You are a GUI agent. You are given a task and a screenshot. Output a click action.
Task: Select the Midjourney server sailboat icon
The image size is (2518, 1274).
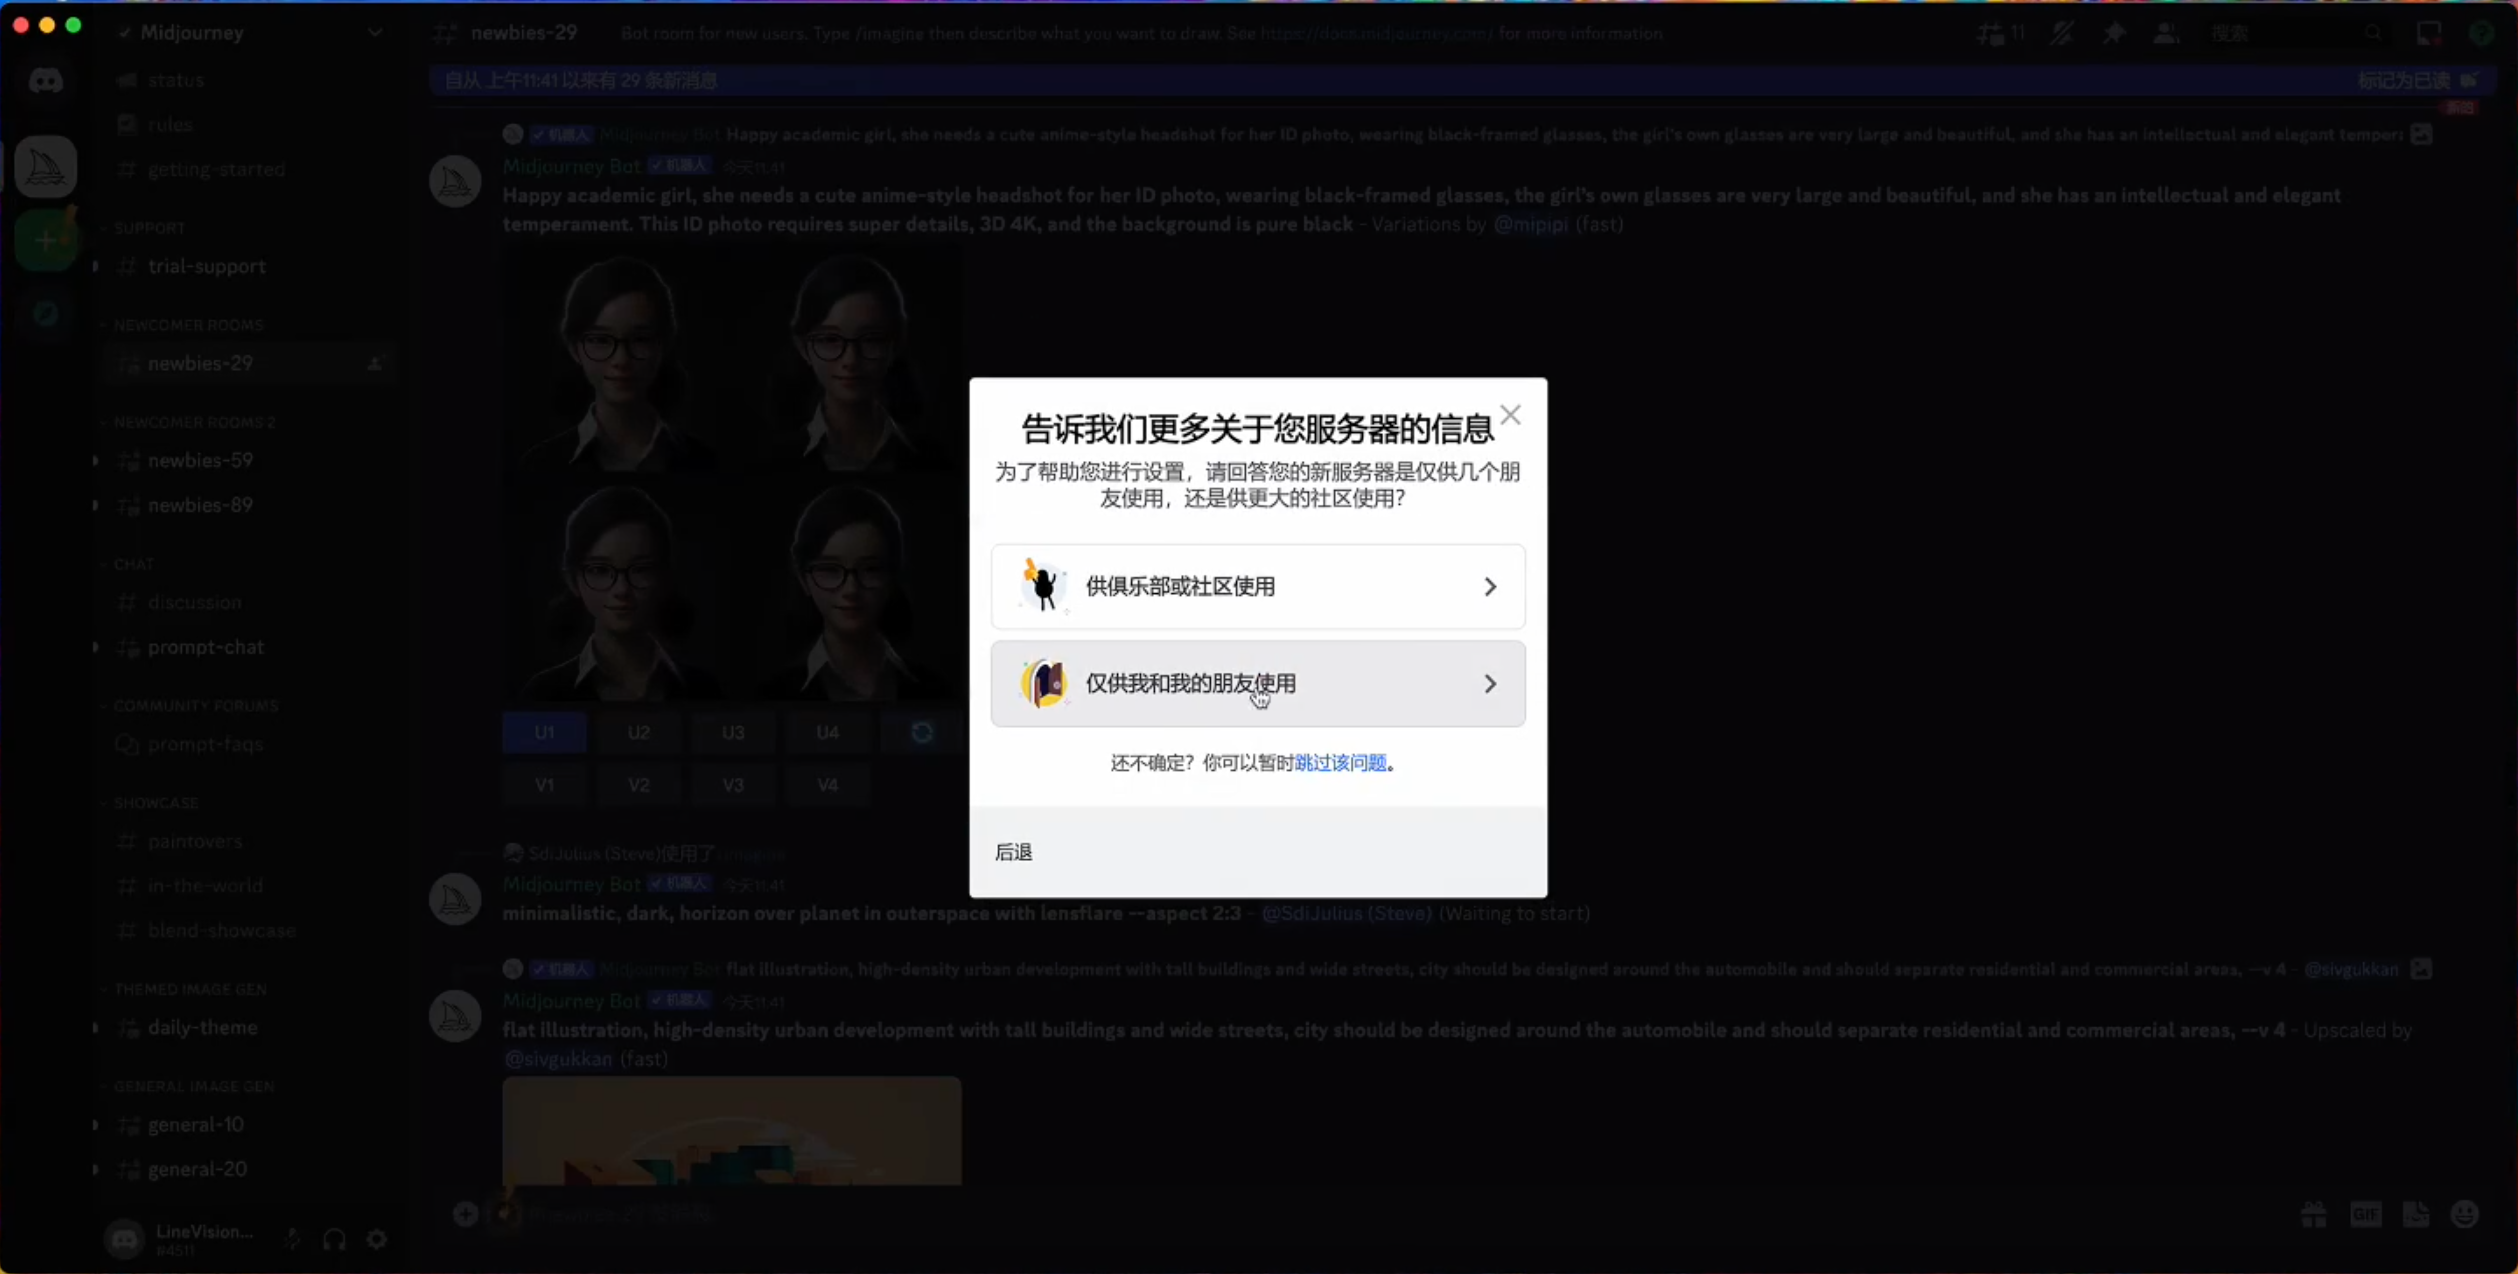45,167
